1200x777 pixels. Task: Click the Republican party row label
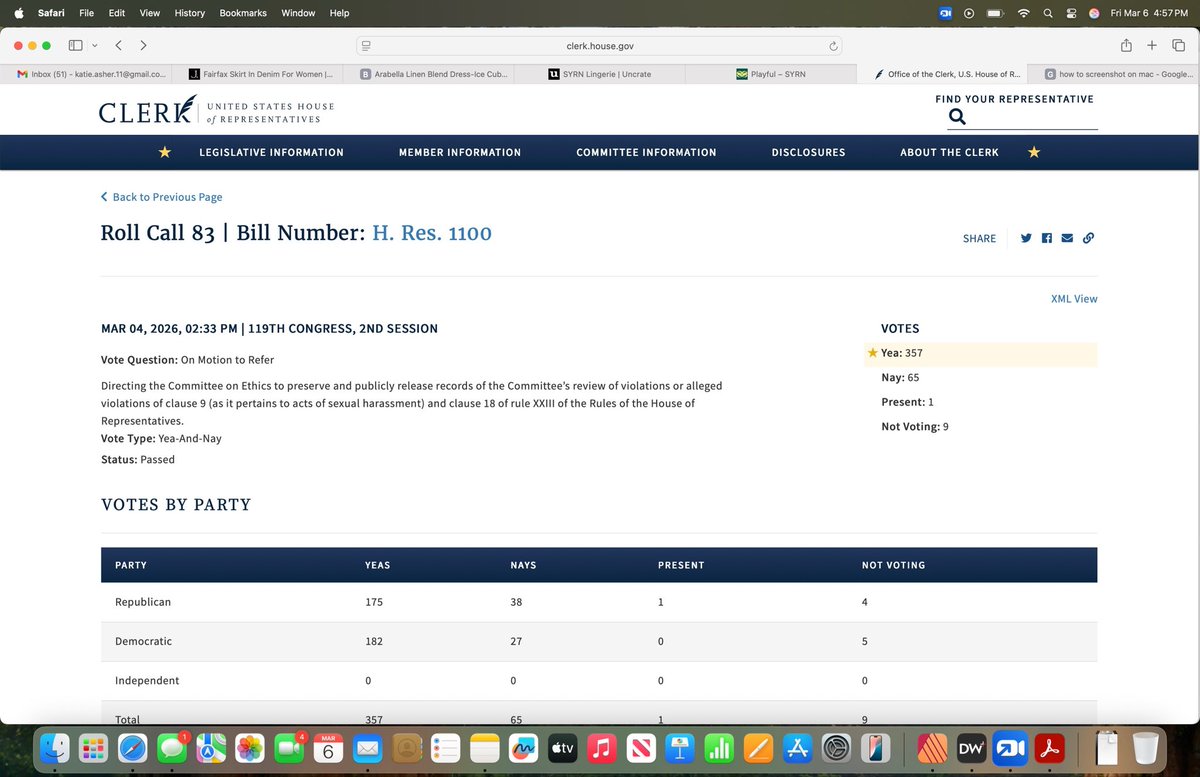click(143, 602)
